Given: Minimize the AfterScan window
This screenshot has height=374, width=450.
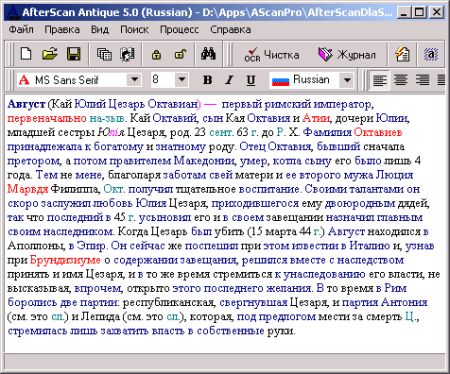Looking at the screenshot, I should click(x=404, y=13).
